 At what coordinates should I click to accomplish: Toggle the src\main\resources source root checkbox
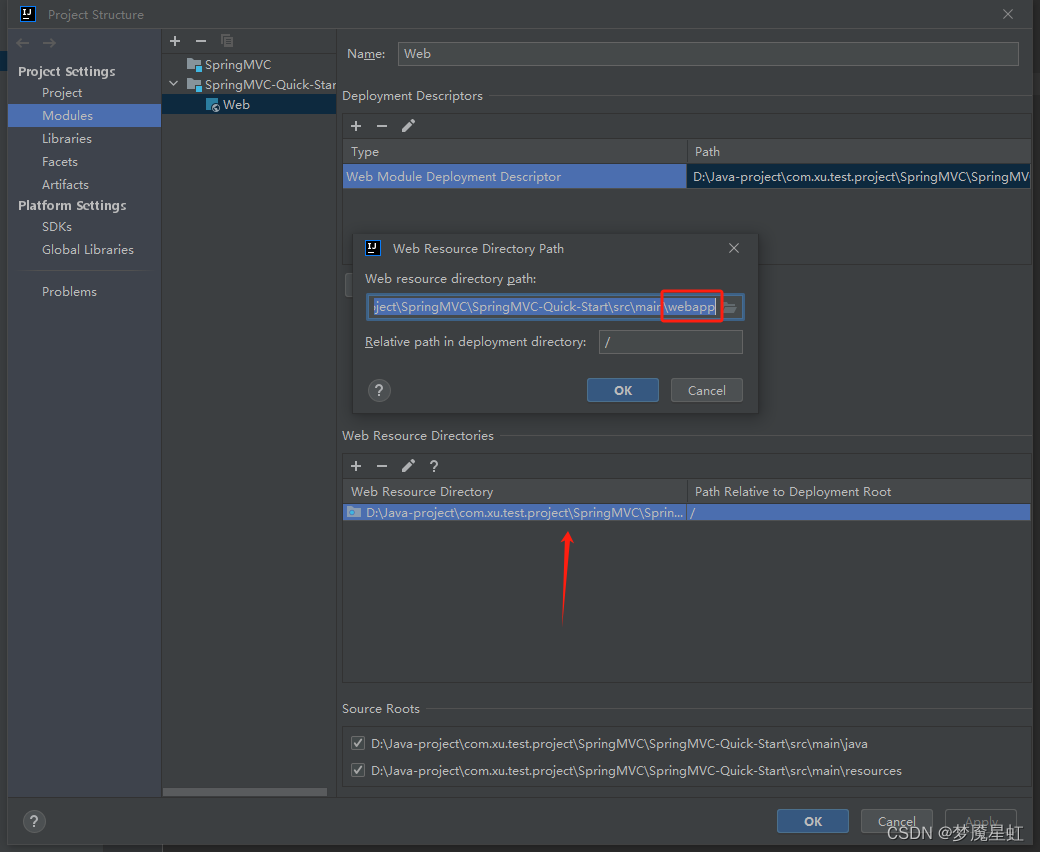coord(358,770)
